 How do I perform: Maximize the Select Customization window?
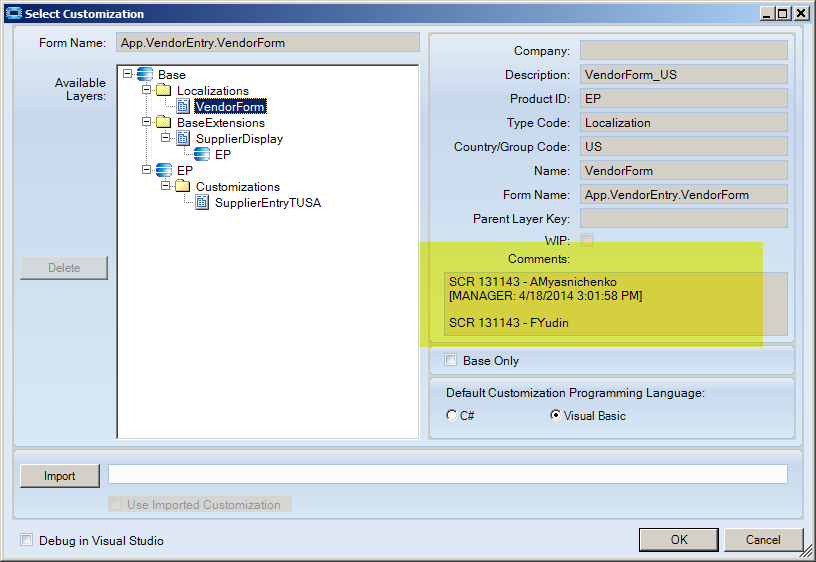pyautogui.click(x=782, y=13)
